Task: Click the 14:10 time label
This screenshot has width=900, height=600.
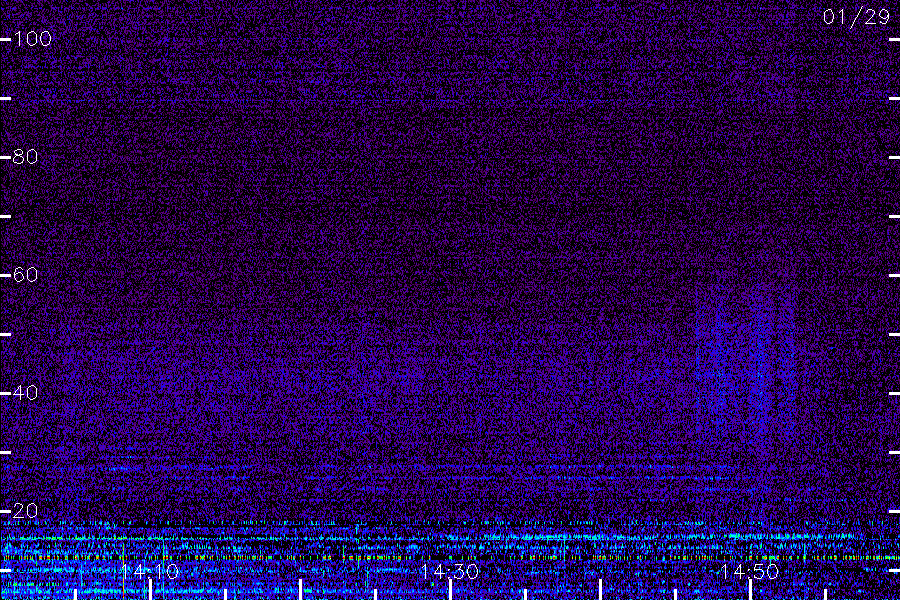Action: [150, 571]
